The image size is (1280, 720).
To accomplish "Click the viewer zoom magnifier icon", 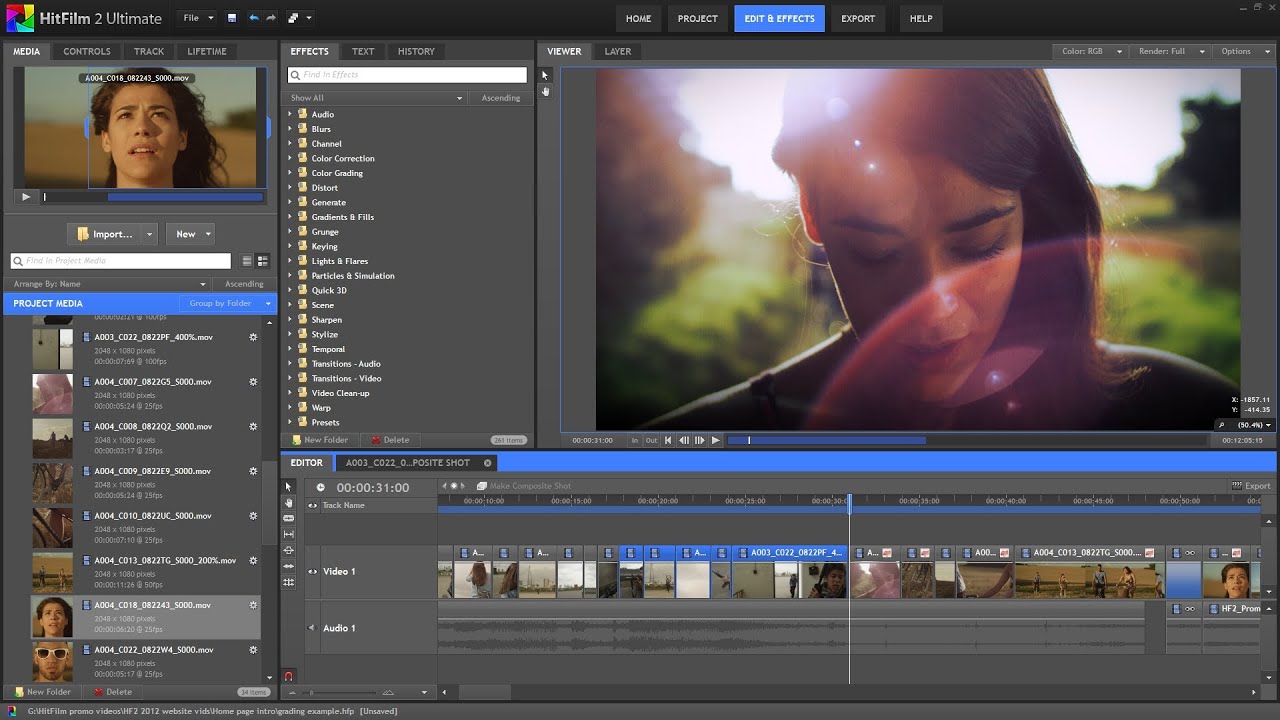I will [1222, 425].
